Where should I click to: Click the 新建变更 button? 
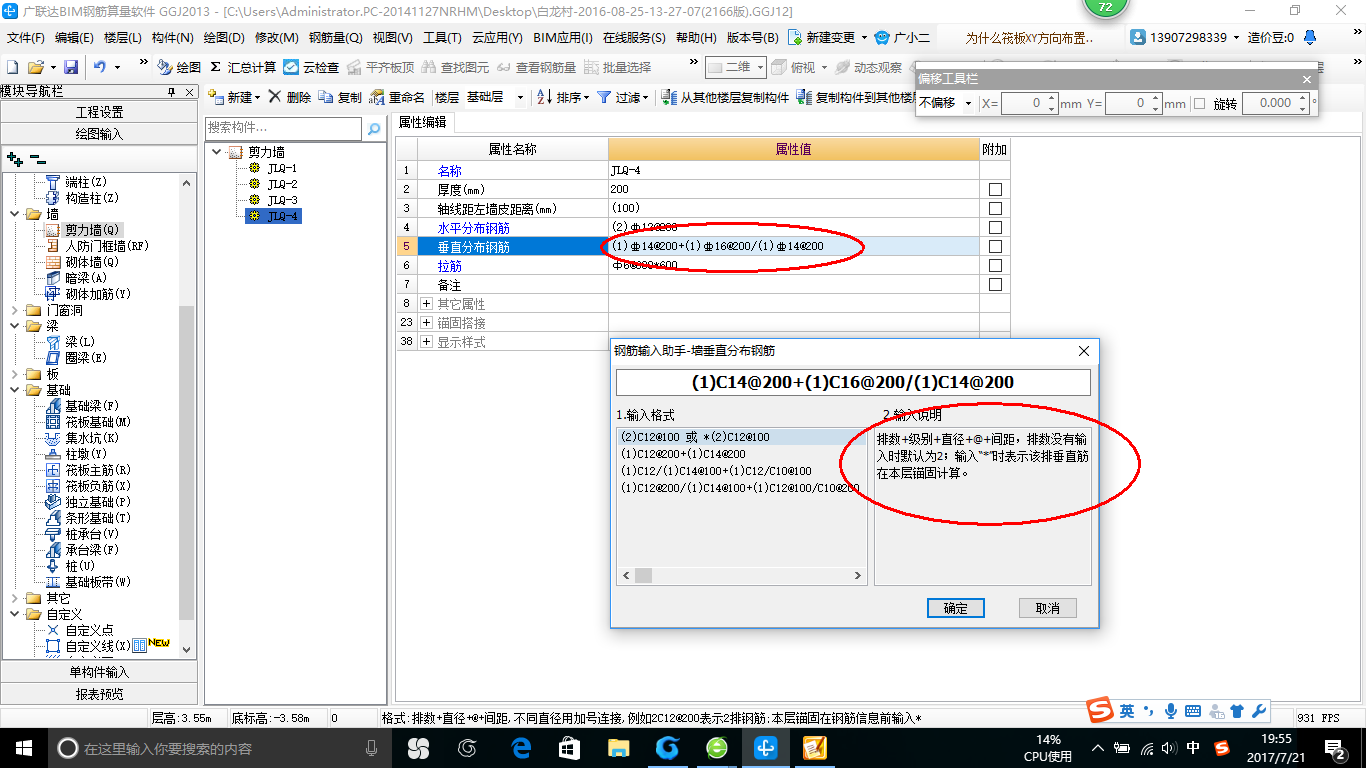coord(823,38)
